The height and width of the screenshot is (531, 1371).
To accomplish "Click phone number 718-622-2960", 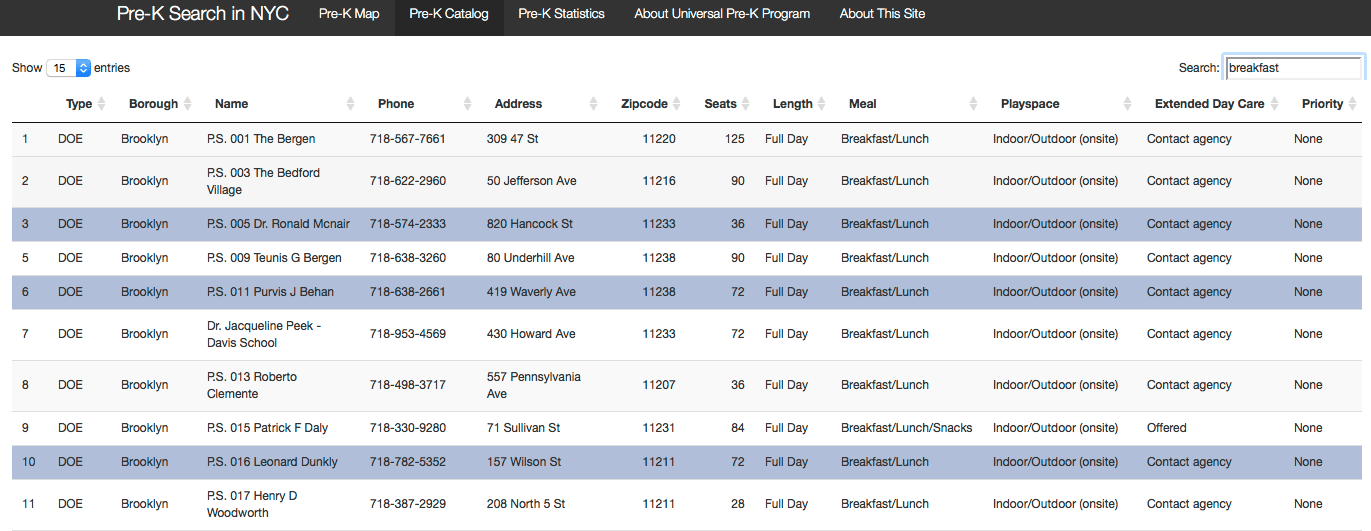I will [408, 181].
